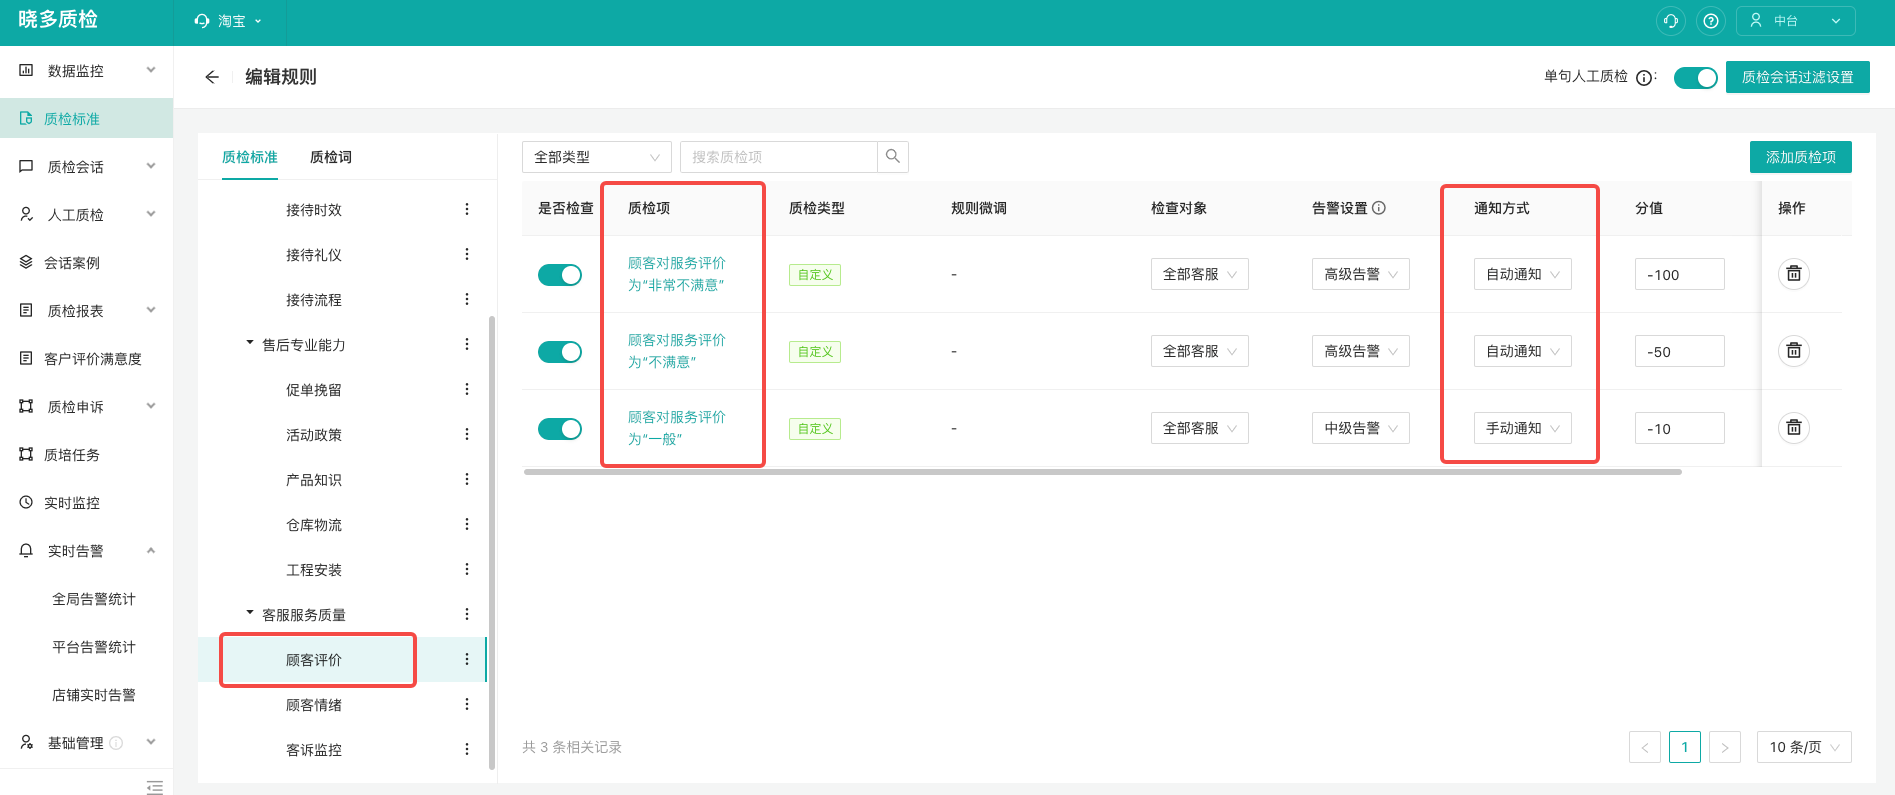1895x795 pixels.
Task: Delete the 一般 rule with trash icon
Action: 1794,428
